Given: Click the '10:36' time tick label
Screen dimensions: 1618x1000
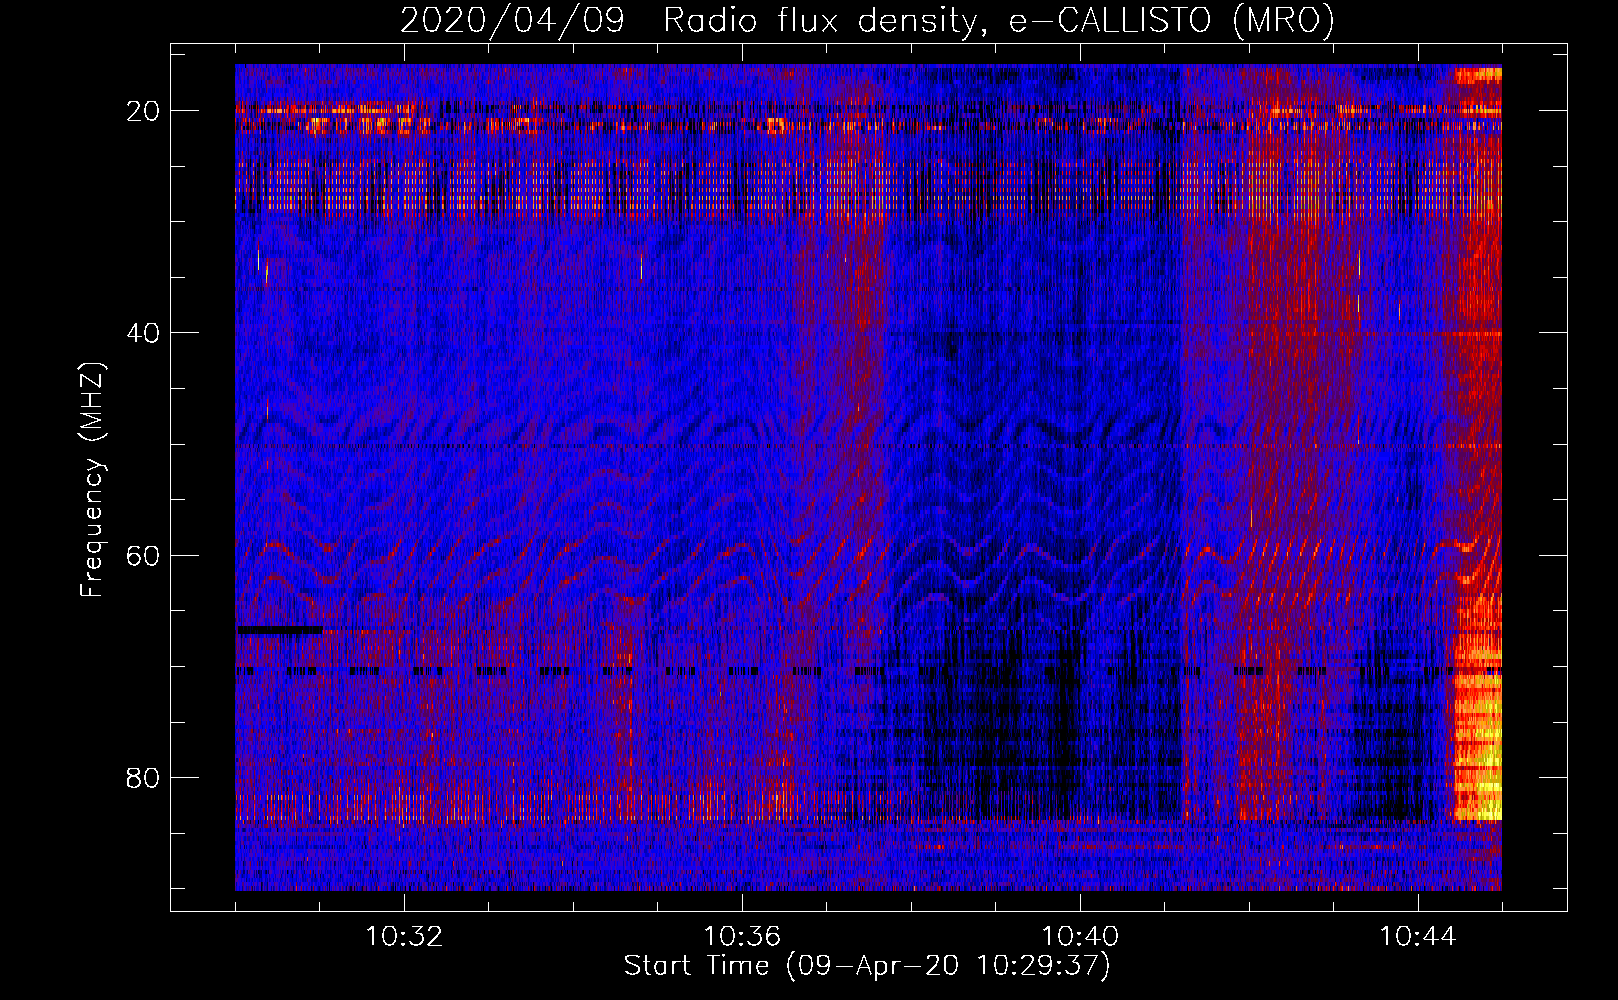Looking at the screenshot, I should [742, 936].
